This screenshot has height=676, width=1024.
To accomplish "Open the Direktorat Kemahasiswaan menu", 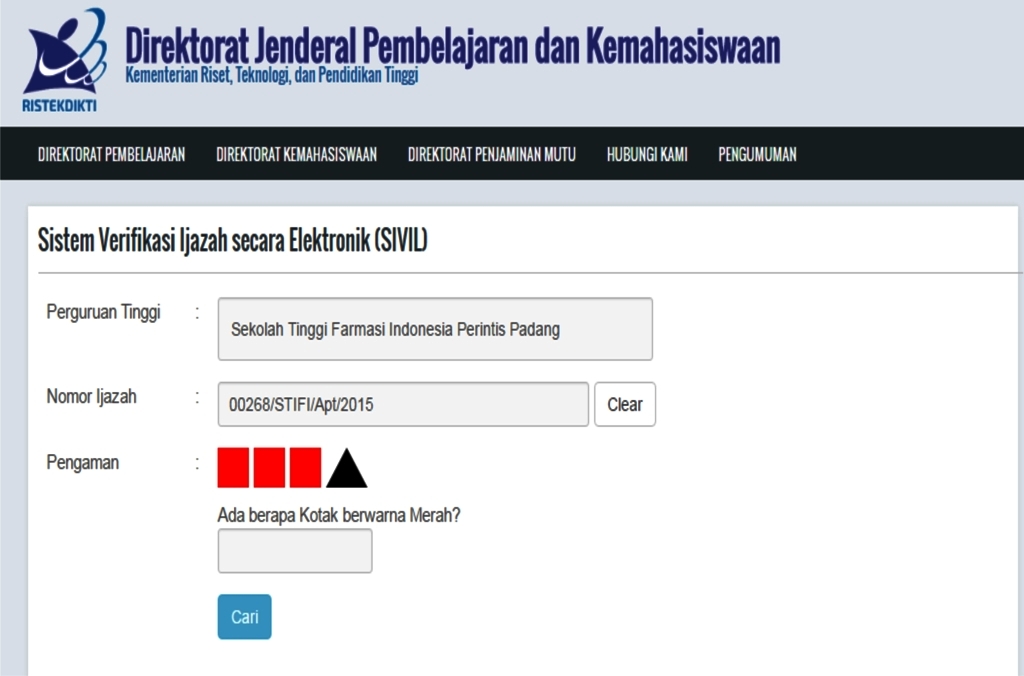I will click(296, 154).
